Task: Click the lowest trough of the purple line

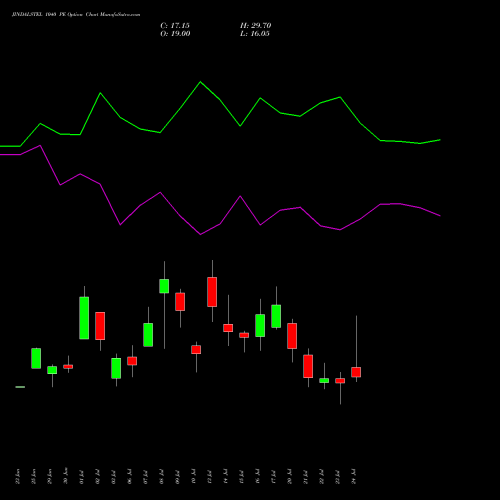Action: click(x=200, y=234)
